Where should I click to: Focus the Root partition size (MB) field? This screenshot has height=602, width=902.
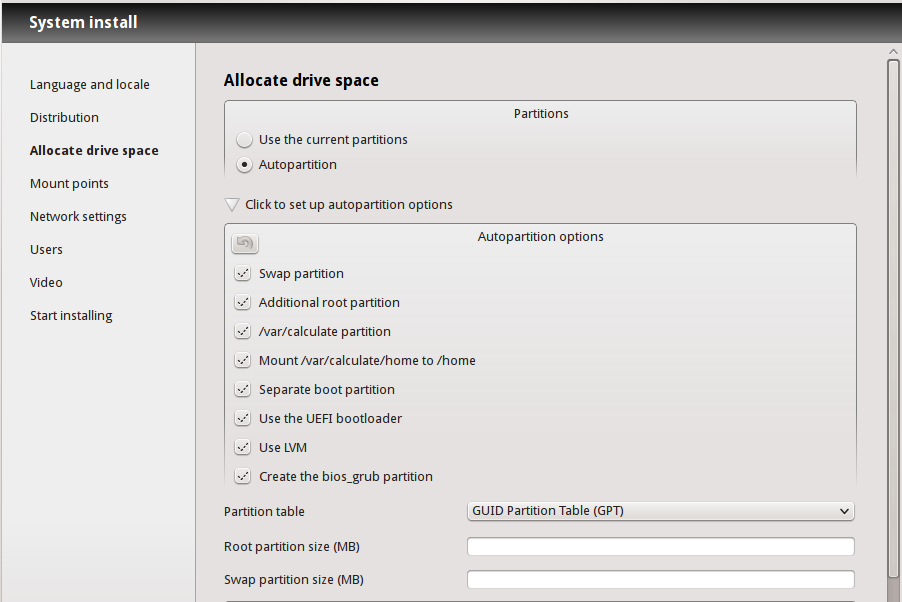(660, 546)
